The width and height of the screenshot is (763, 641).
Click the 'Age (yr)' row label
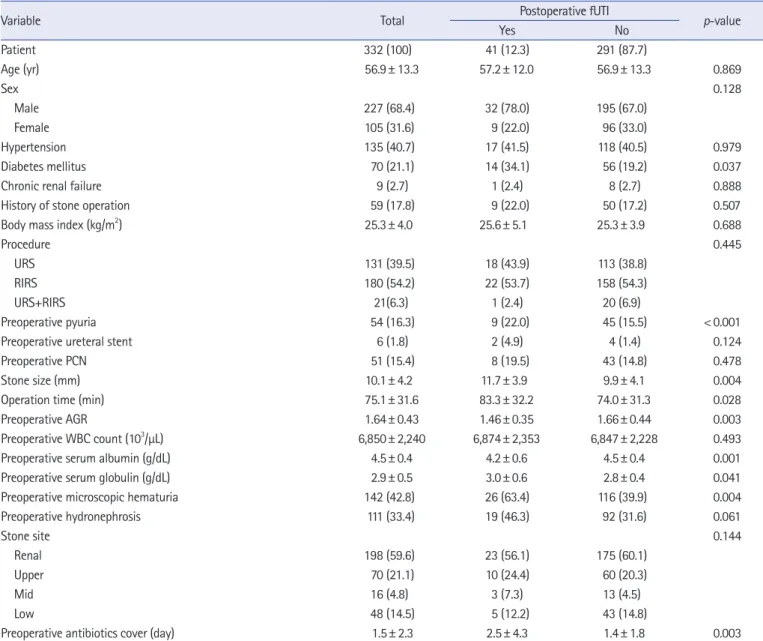click(20, 69)
